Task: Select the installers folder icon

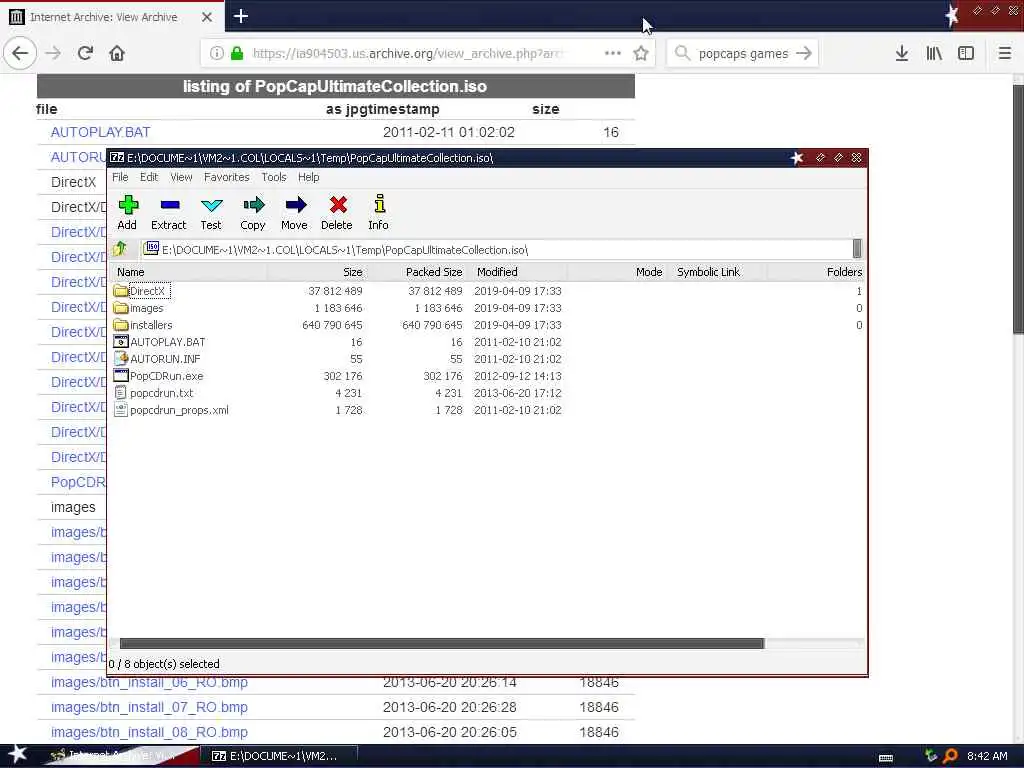Action: click(121, 325)
